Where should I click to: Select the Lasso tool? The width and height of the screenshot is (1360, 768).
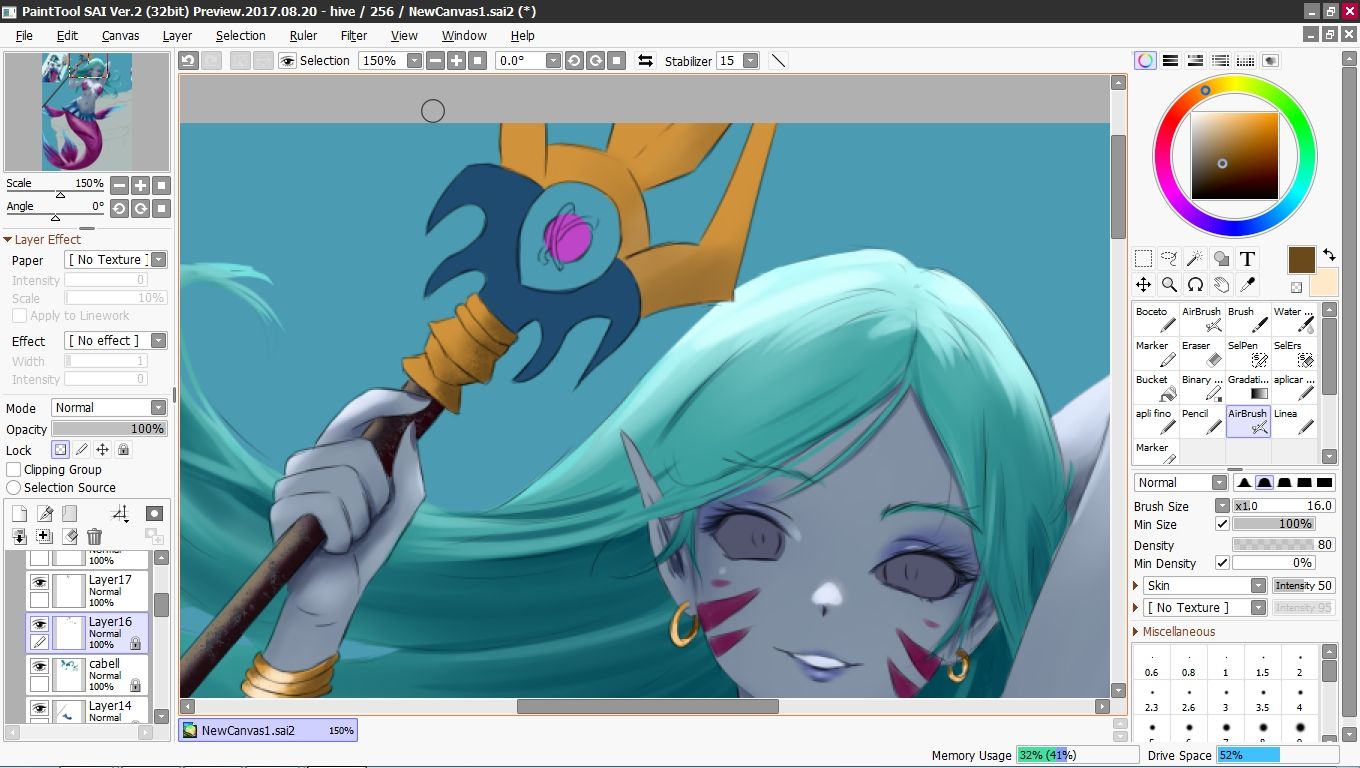1169,259
